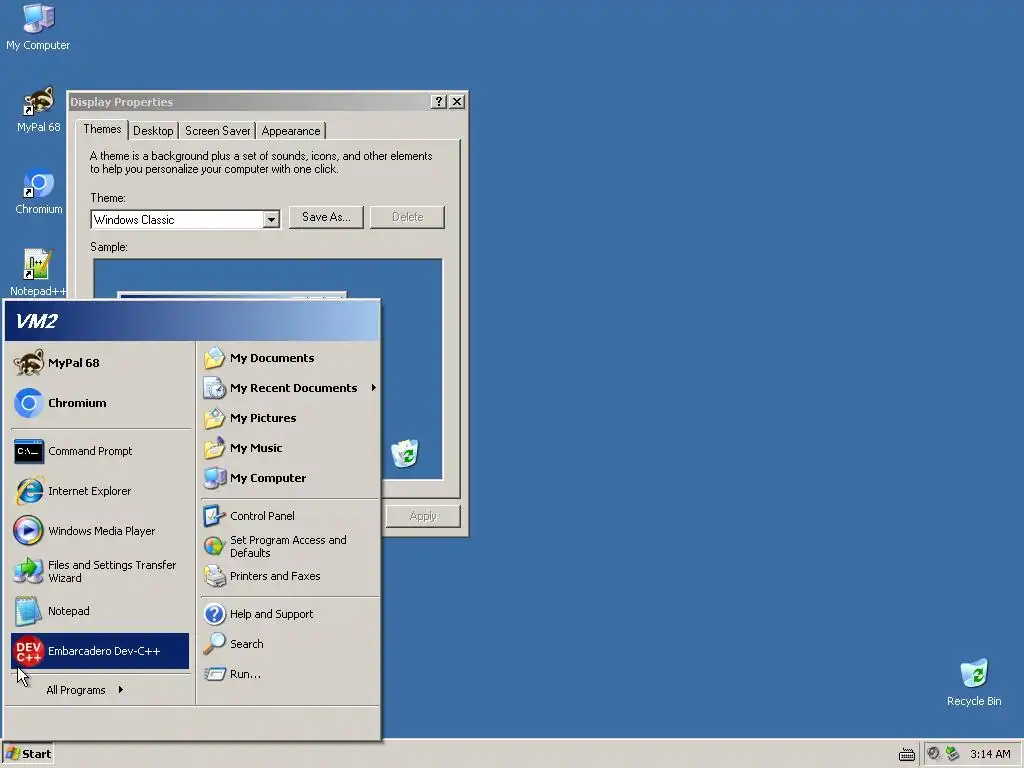Click the network connection tray icon

click(x=952, y=754)
